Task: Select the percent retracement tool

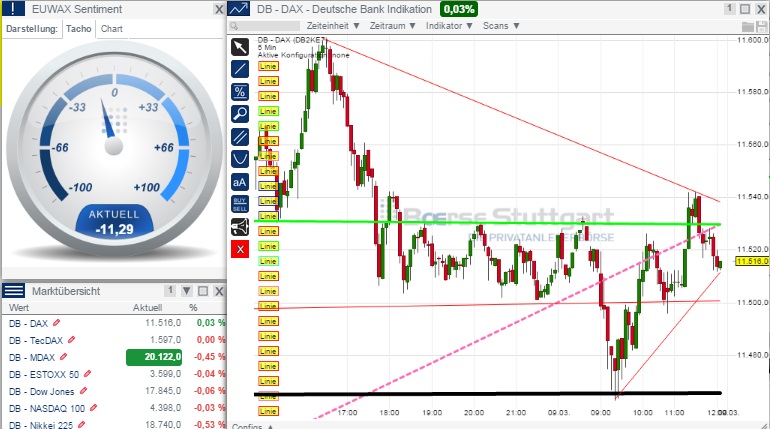Action: pyautogui.click(x=240, y=91)
